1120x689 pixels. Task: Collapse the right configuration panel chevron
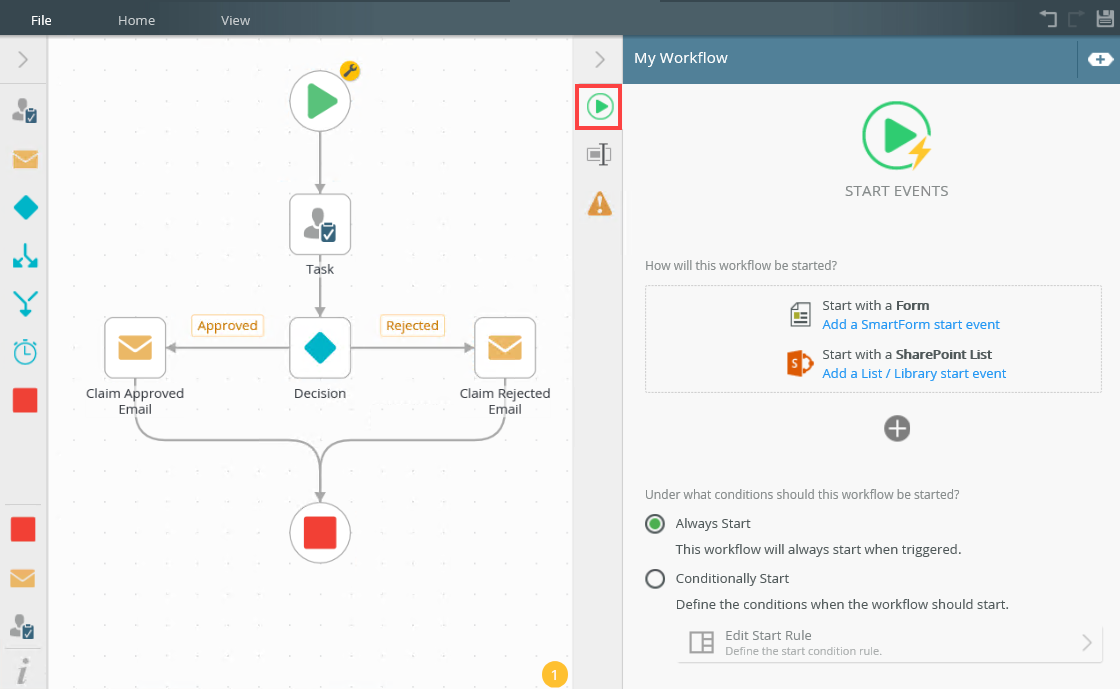599,60
